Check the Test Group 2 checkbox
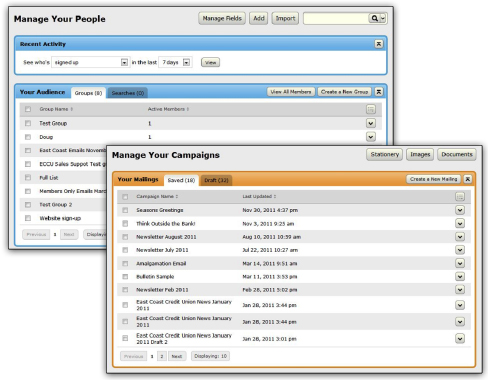 pyautogui.click(x=28, y=205)
